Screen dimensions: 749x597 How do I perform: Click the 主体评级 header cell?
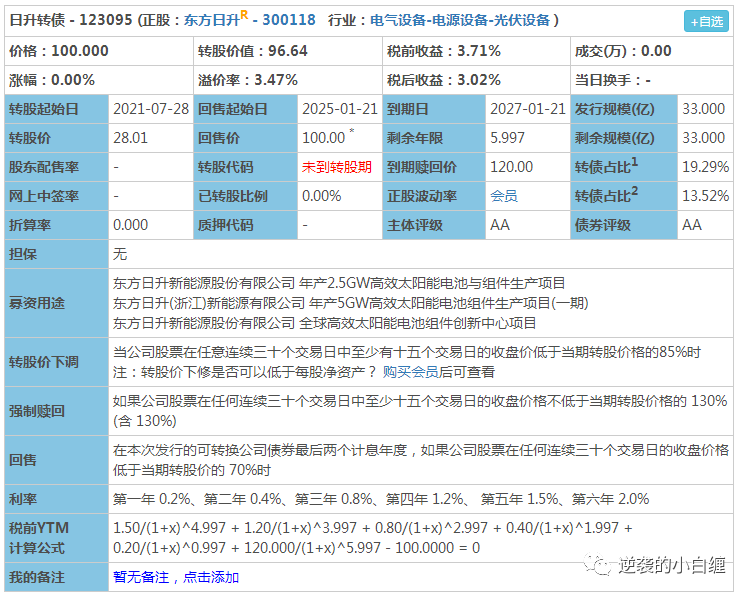click(x=434, y=225)
